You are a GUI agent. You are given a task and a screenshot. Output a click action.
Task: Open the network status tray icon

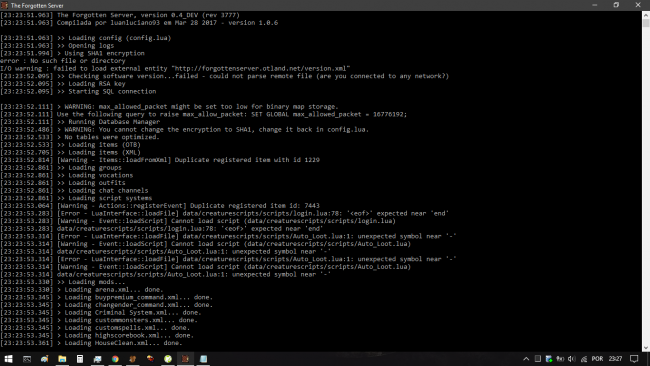pyautogui.click(x=584, y=359)
